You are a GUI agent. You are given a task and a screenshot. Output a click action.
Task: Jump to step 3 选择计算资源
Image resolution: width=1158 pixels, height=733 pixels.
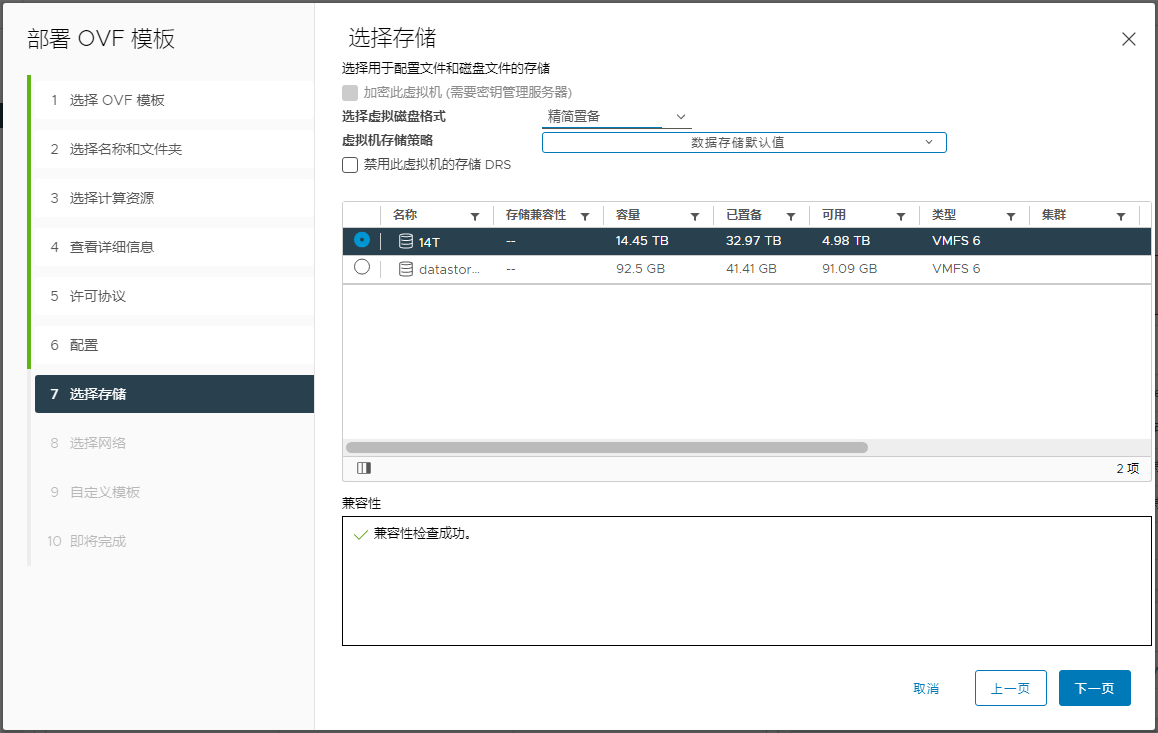click(x=111, y=198)
